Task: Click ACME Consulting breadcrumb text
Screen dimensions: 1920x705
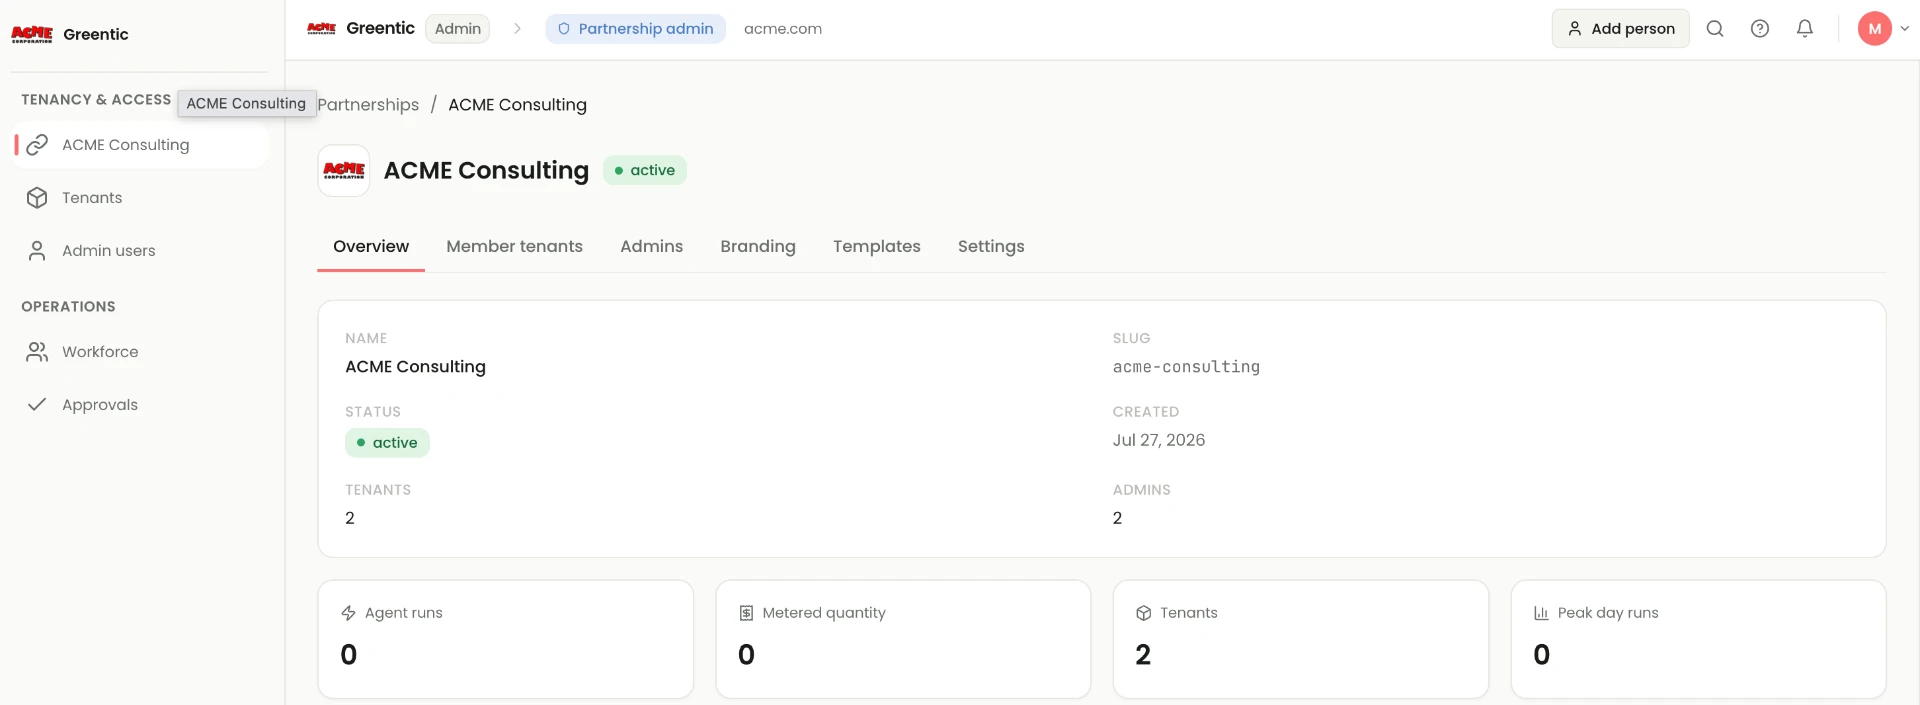Action: pos(517,105)
